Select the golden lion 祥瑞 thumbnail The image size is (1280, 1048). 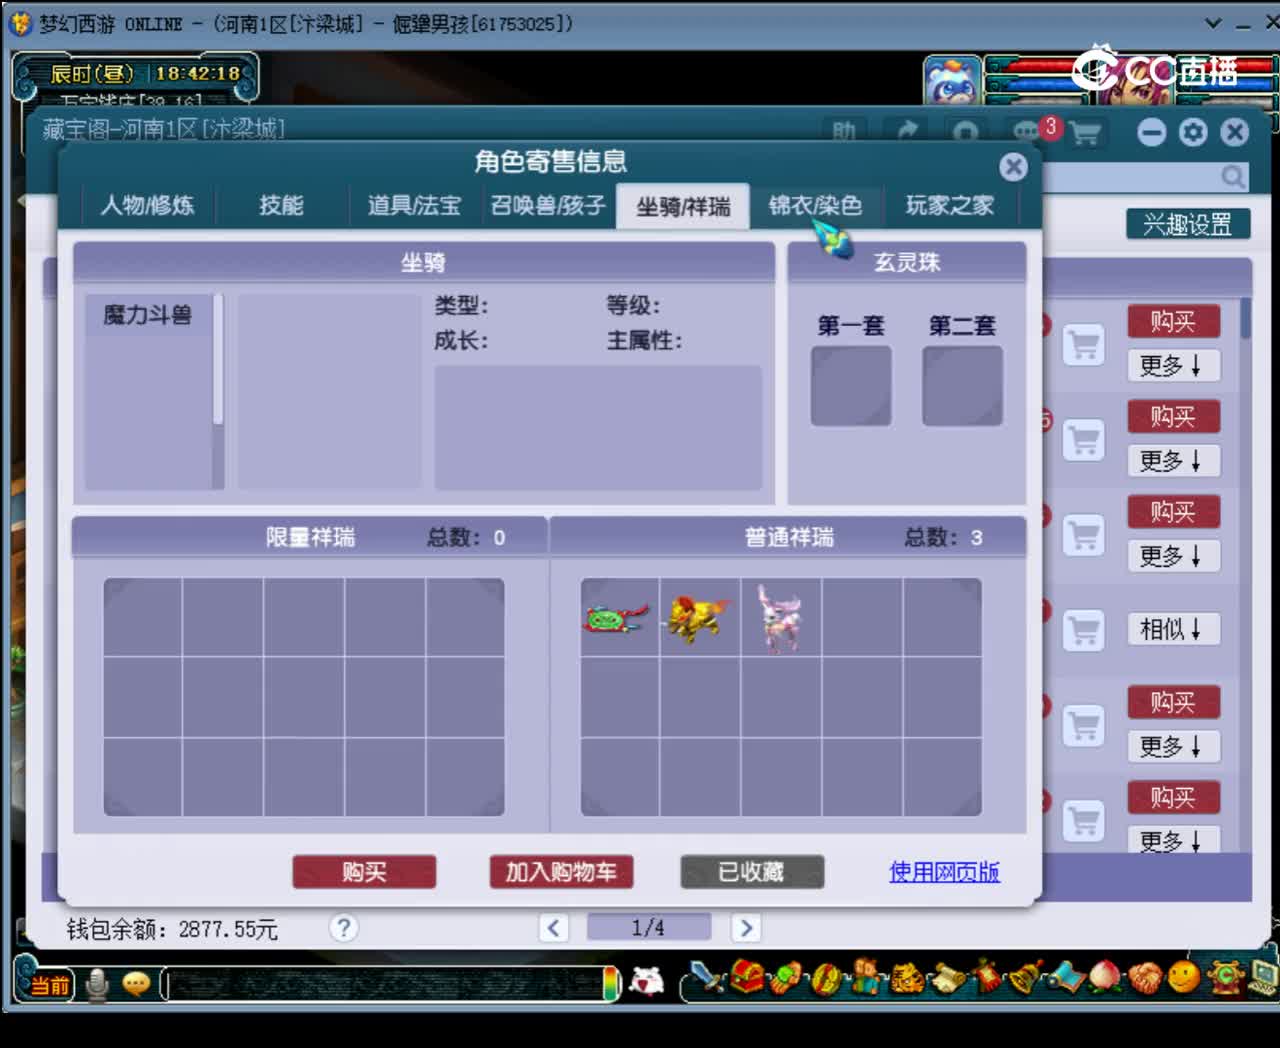coord(698,617)
